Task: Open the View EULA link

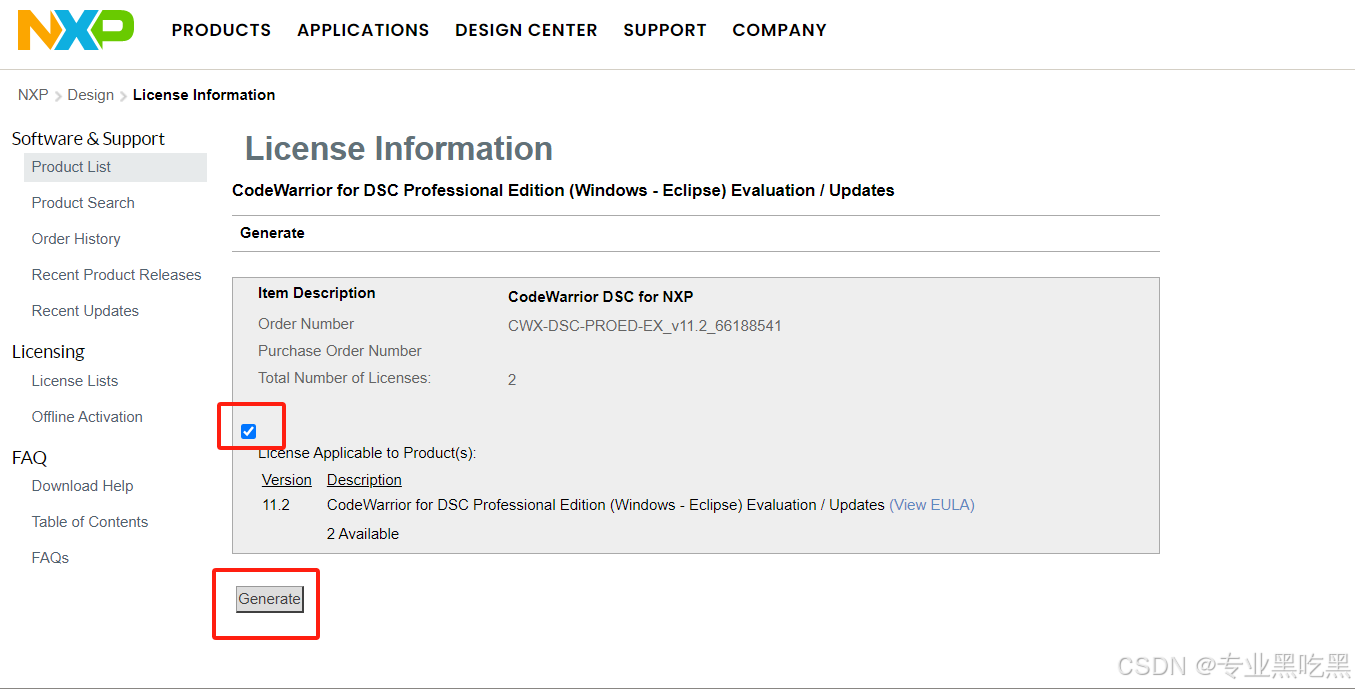Action: click(932, 505)
